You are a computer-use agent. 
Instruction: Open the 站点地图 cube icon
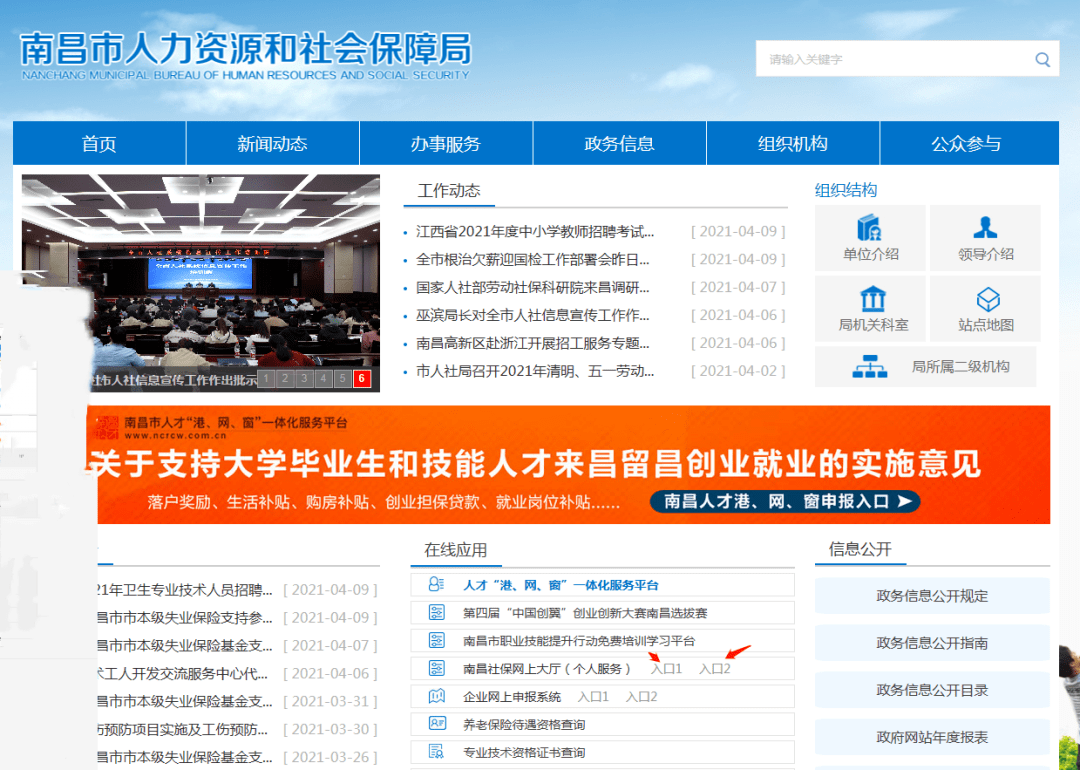(987, 298)
